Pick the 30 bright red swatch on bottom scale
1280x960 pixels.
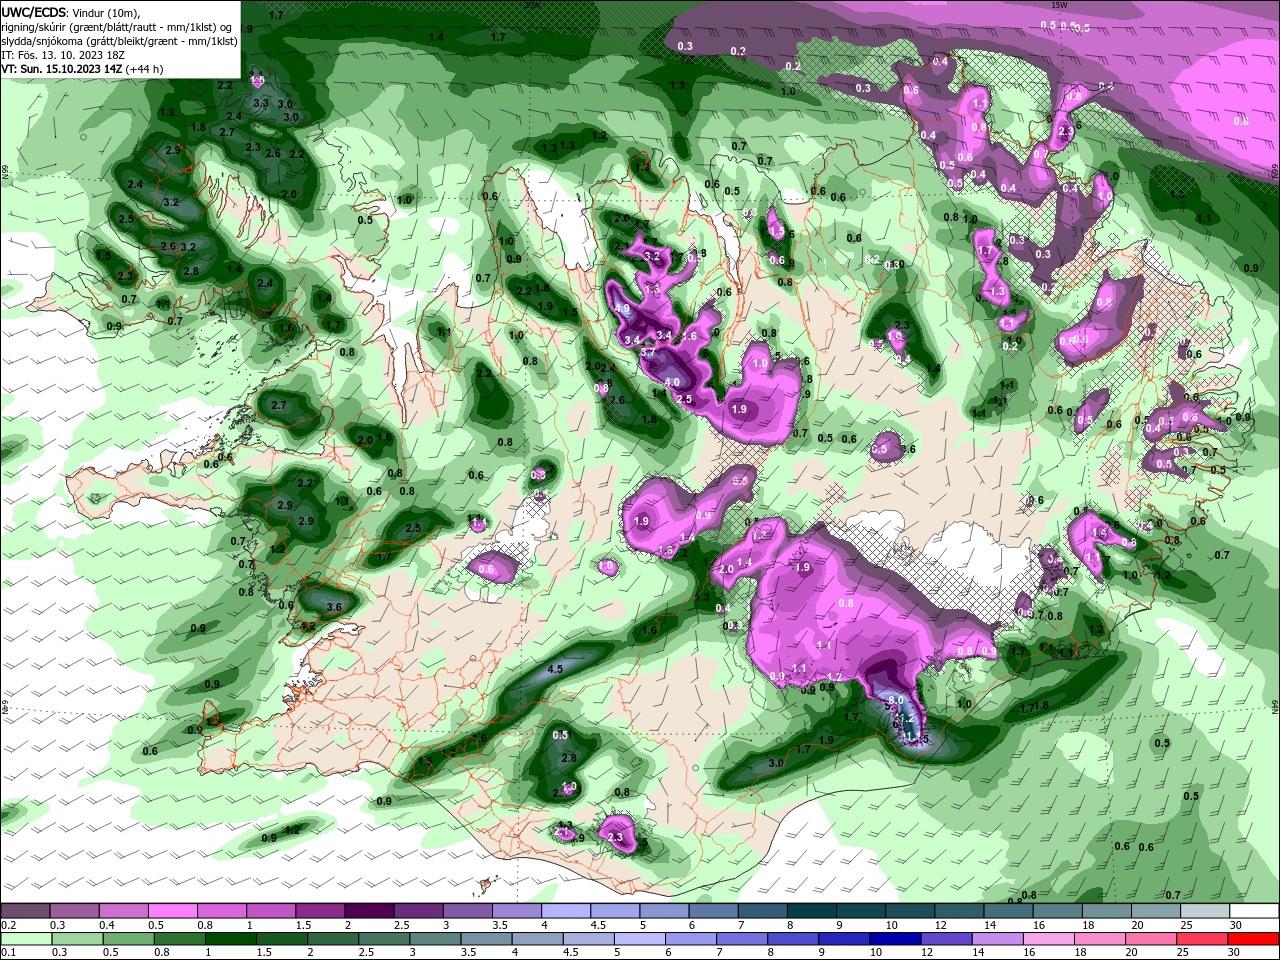point(1254,939)
